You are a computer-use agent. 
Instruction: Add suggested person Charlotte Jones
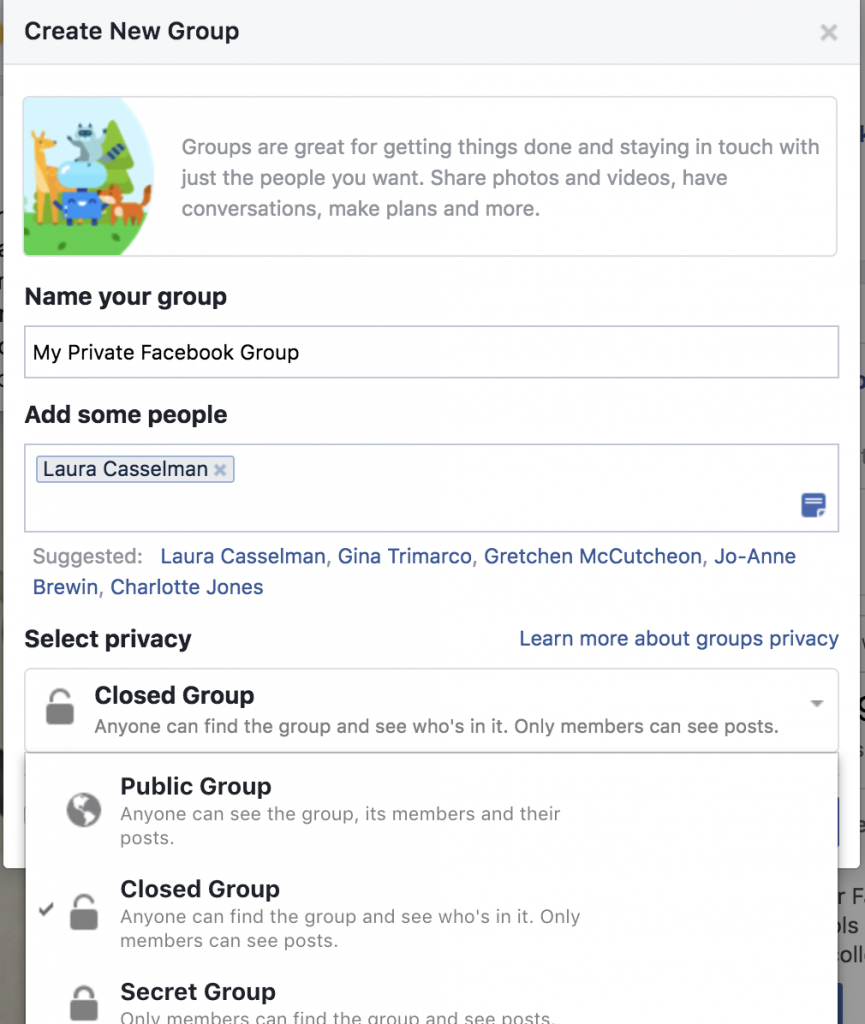tap(186, 587)
